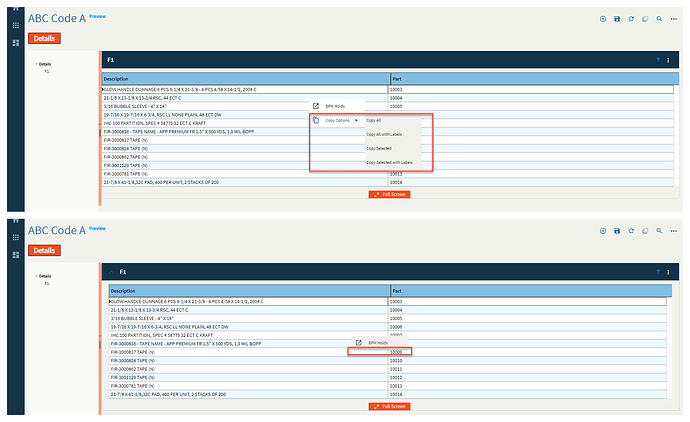Click the Preview link in lower screenshot title
The height and width of the screenshot is (422, 690).
97,228
